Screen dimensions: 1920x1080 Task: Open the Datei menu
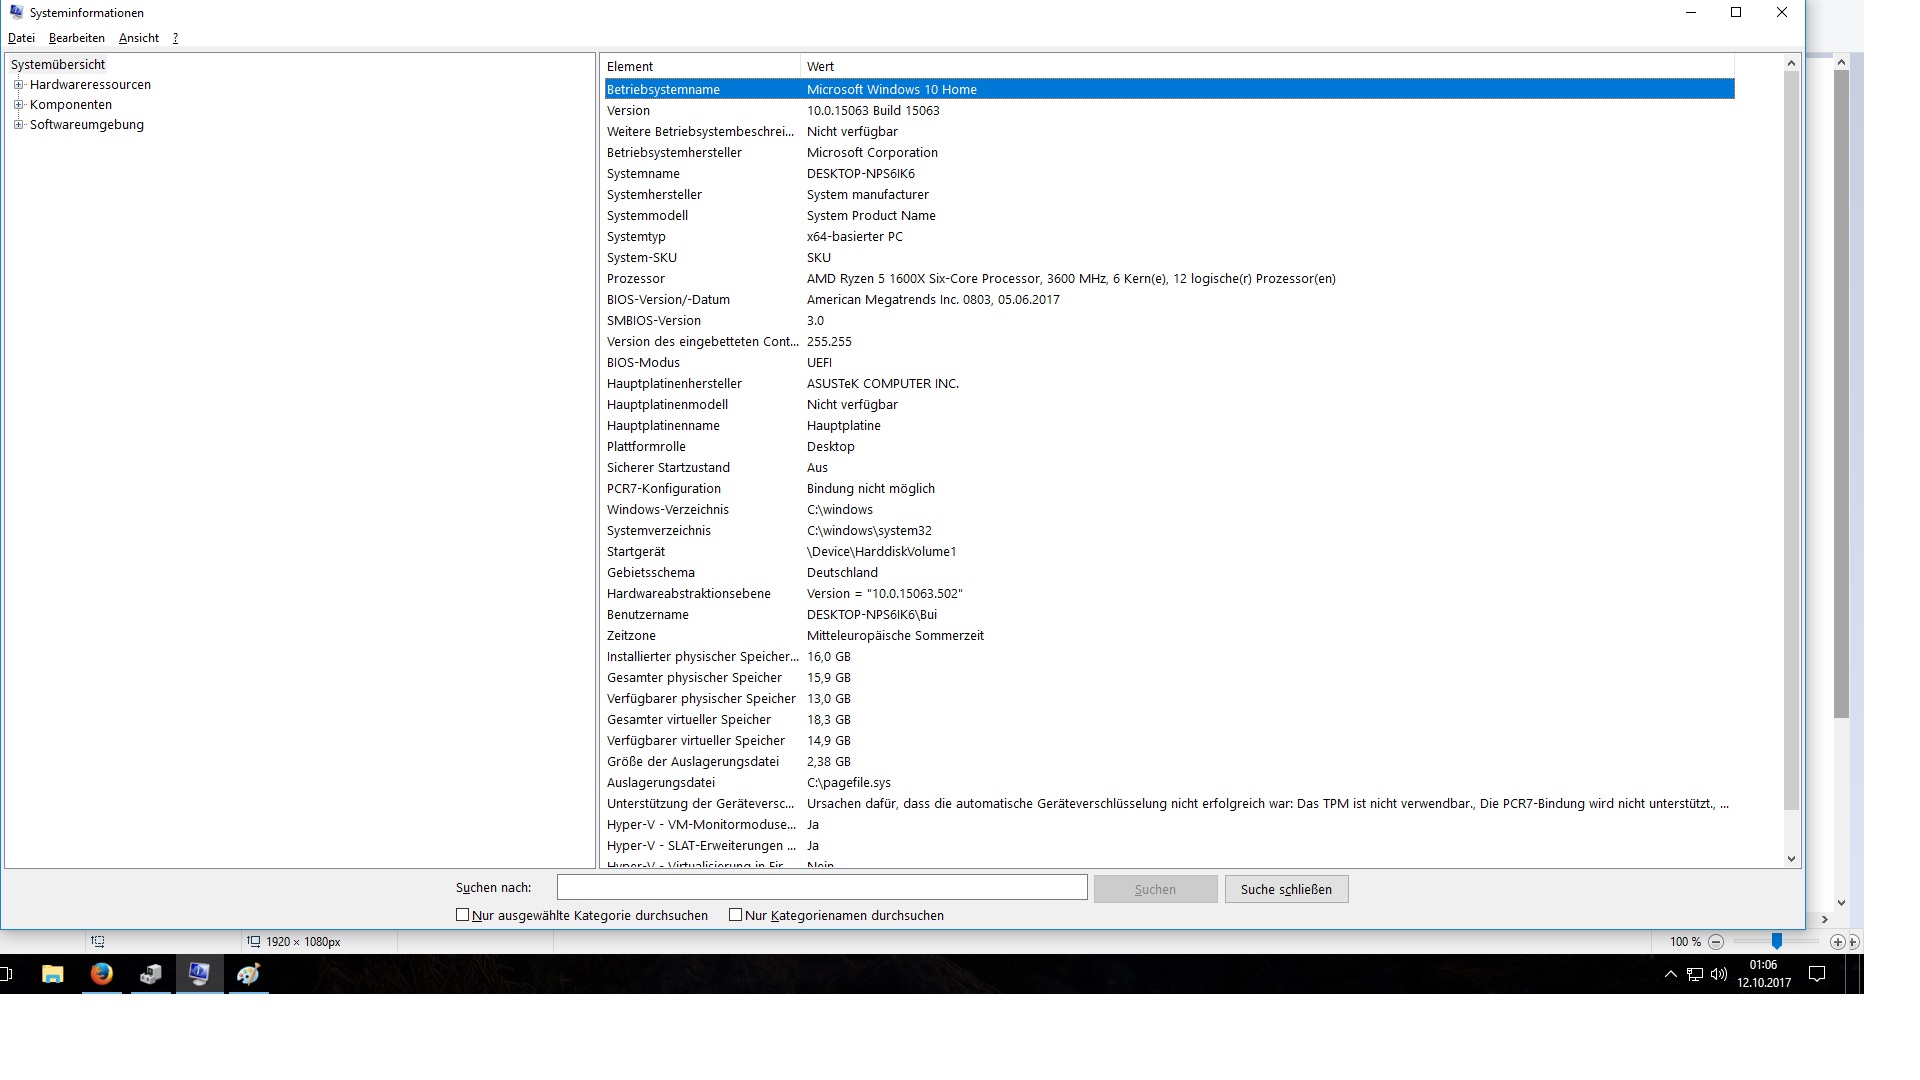21,38
